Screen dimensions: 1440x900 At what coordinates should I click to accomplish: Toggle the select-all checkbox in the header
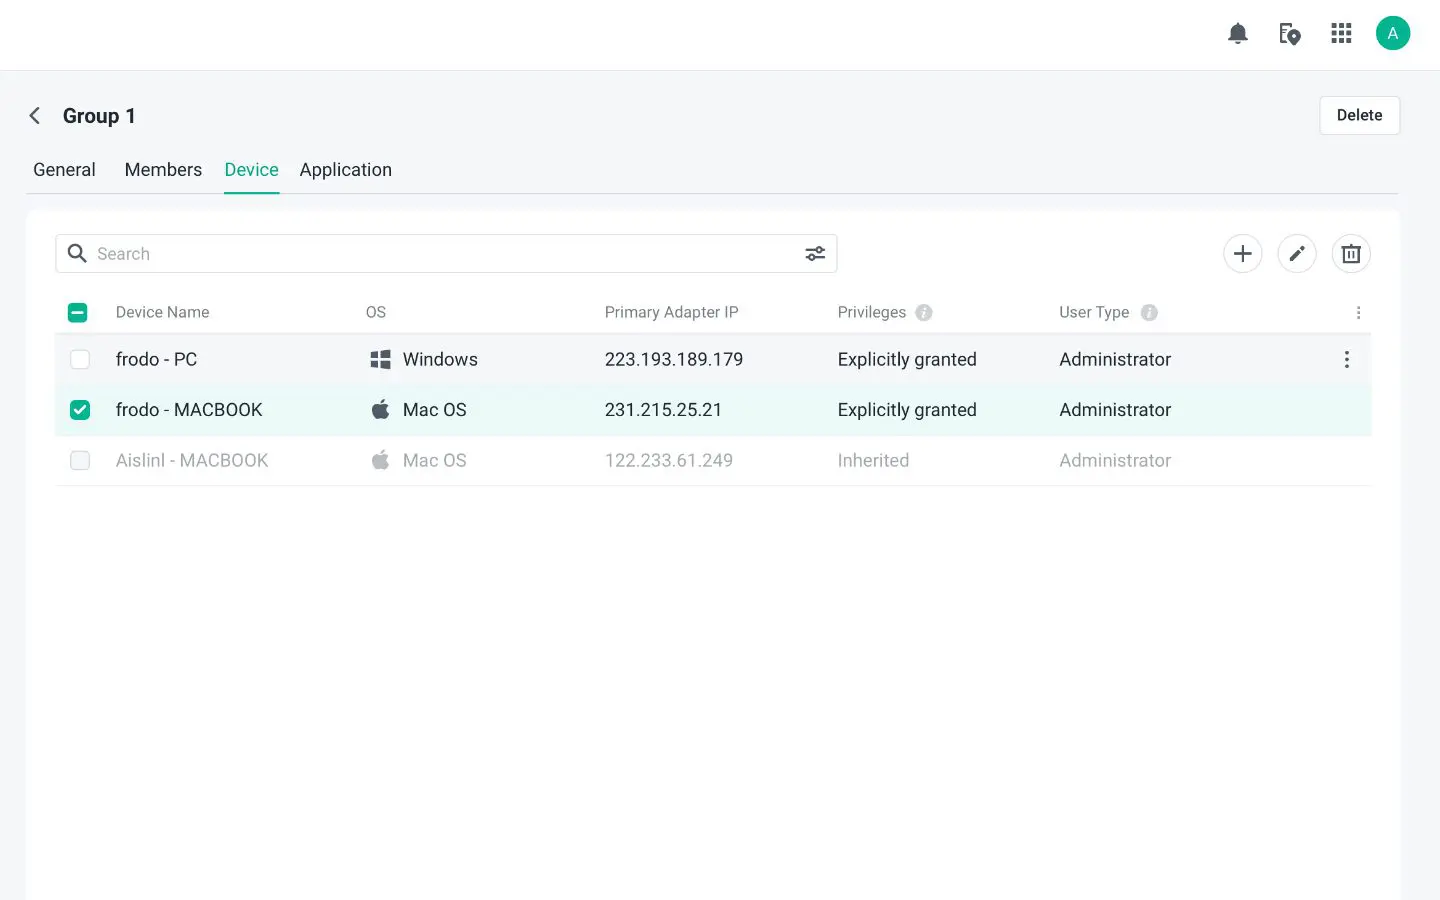[77, 312]
